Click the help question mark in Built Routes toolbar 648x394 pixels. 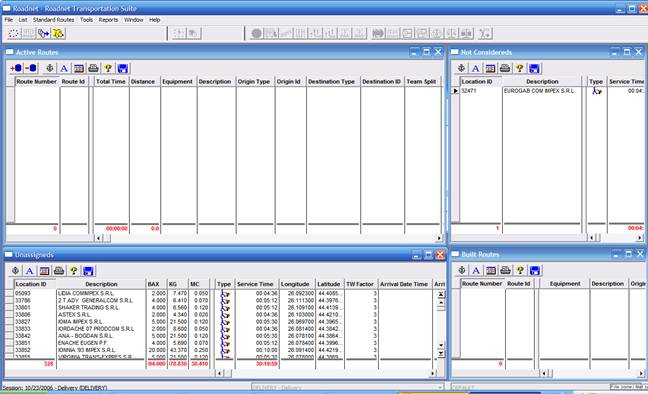coord(520,270)
